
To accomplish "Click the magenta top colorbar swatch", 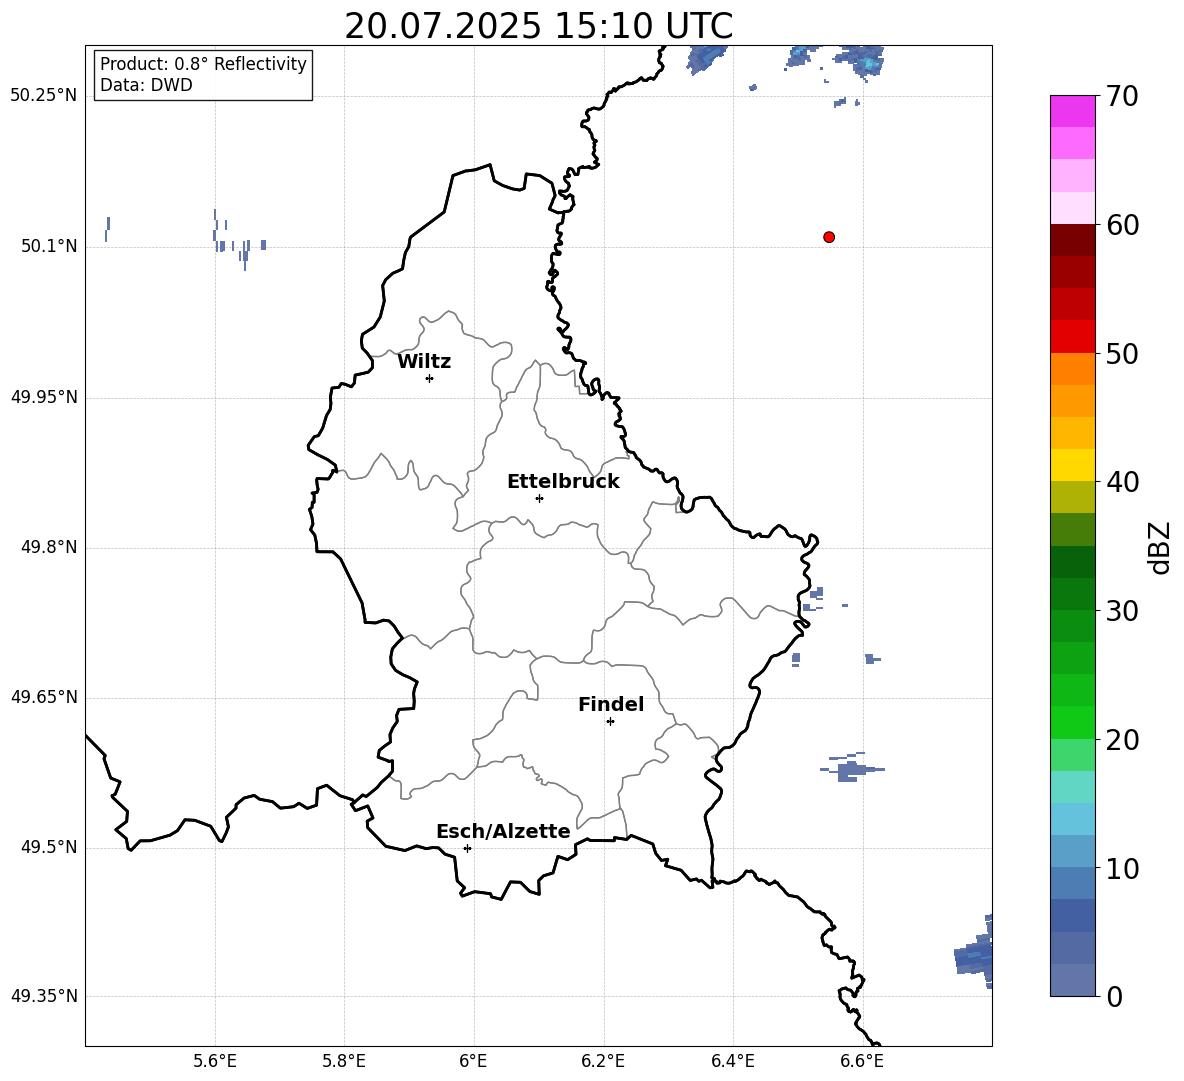I will 1072,112.
